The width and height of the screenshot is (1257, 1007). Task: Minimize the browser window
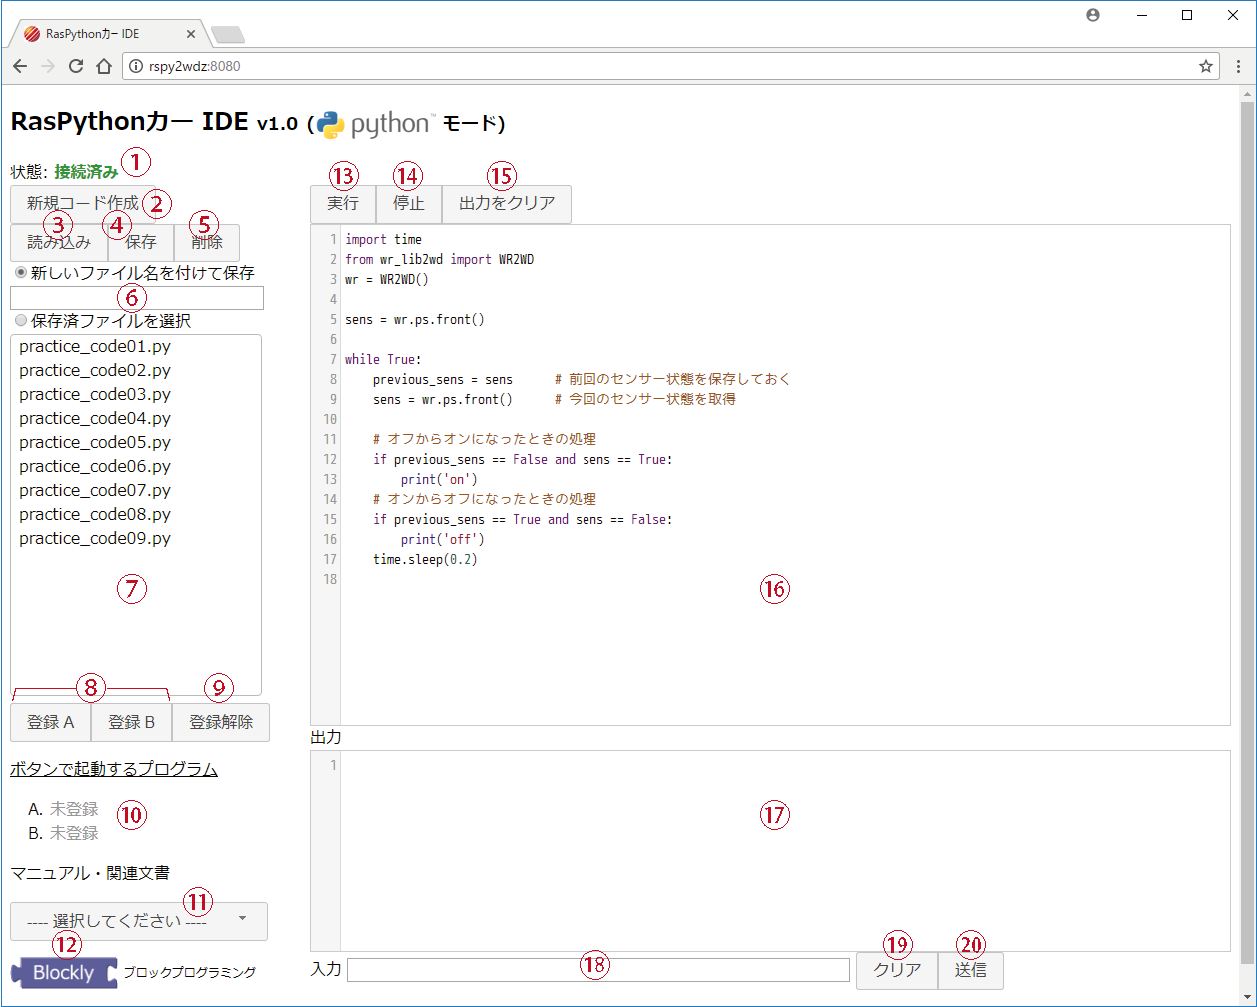1140,15
